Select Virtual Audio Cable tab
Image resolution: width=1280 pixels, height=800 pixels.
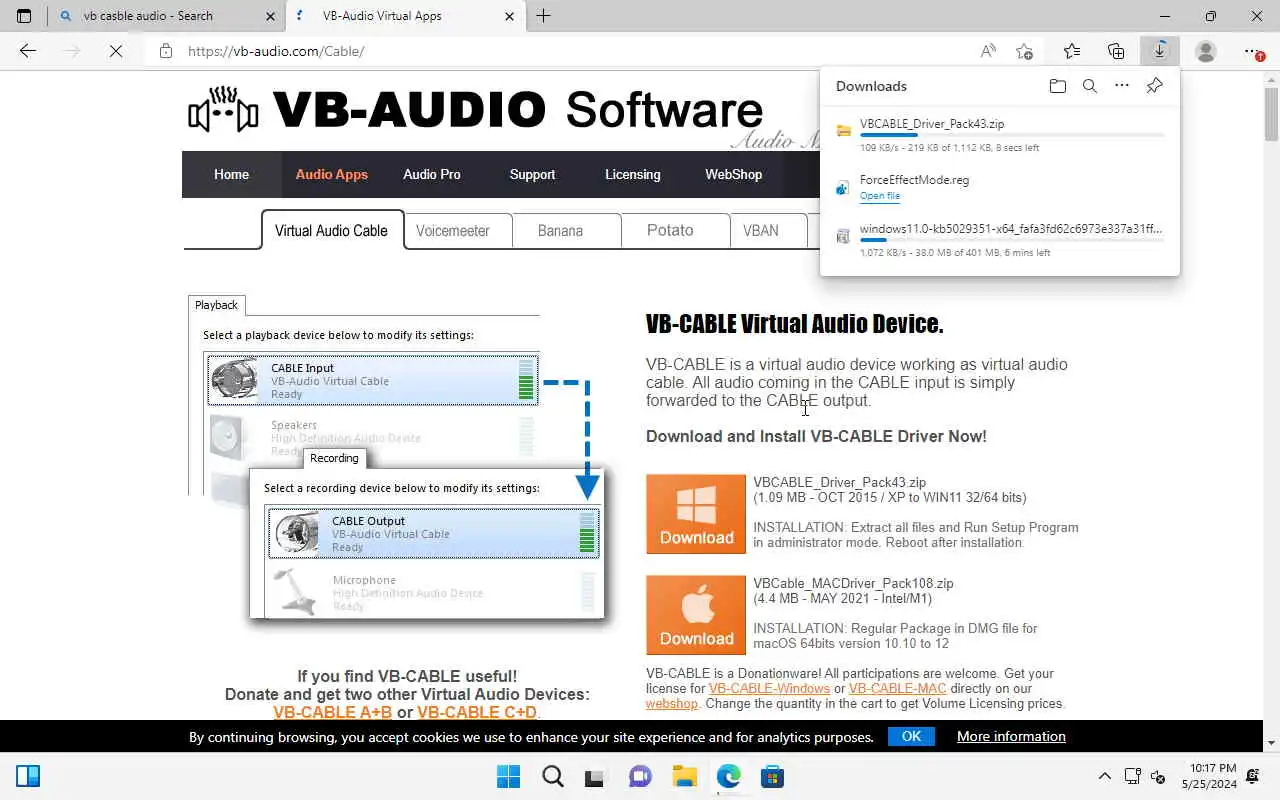point(332,230)
